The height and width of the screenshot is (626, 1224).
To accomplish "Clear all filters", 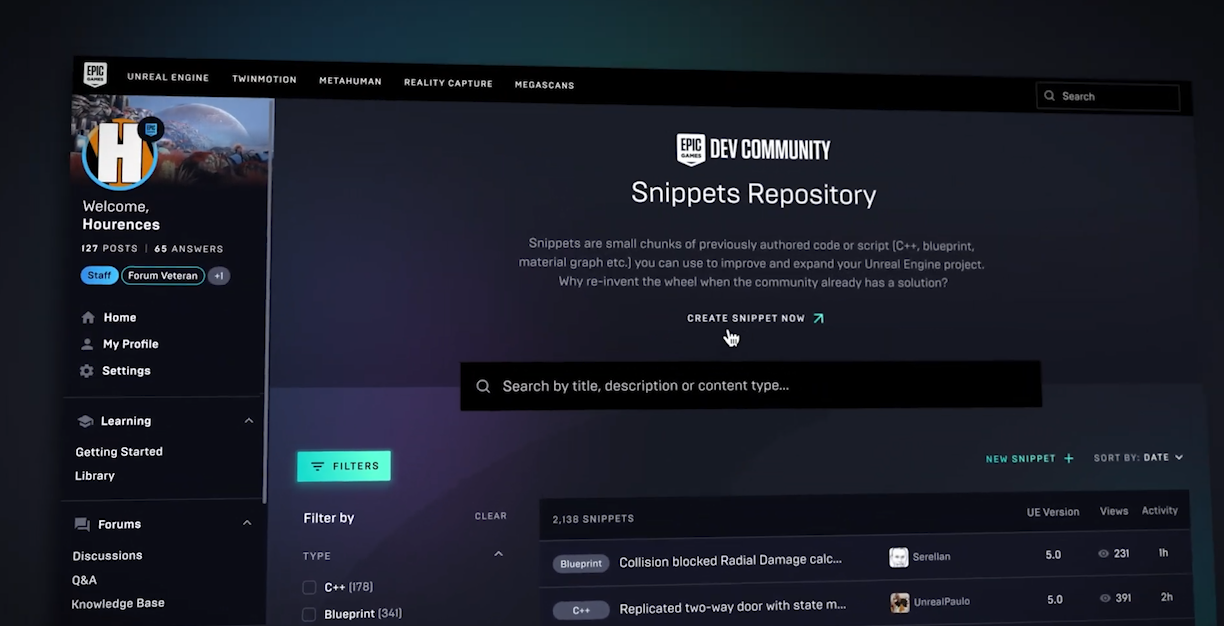I will point(491,516).
